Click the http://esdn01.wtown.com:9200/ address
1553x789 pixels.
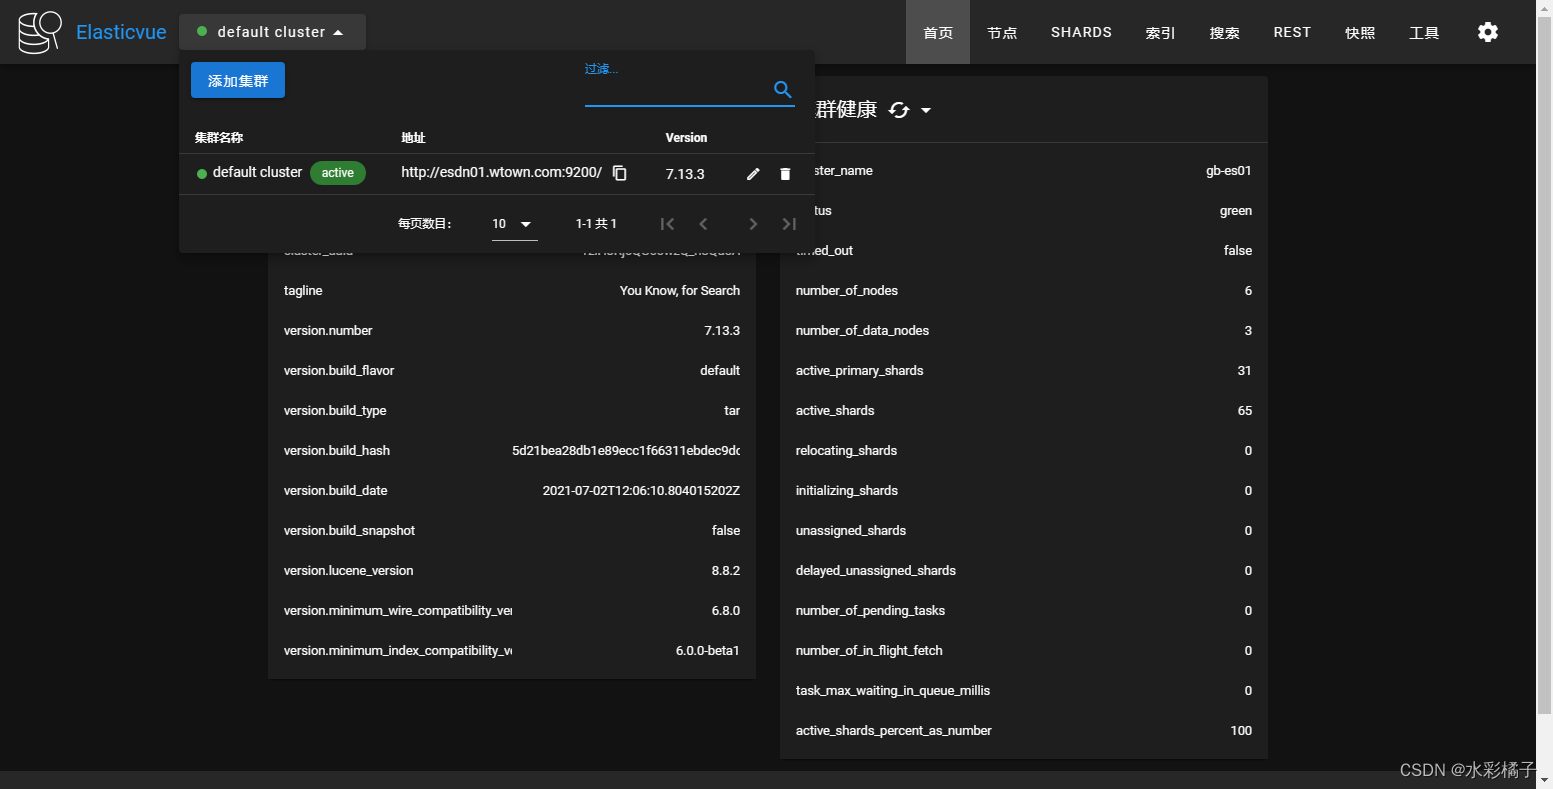click(501, 172)
